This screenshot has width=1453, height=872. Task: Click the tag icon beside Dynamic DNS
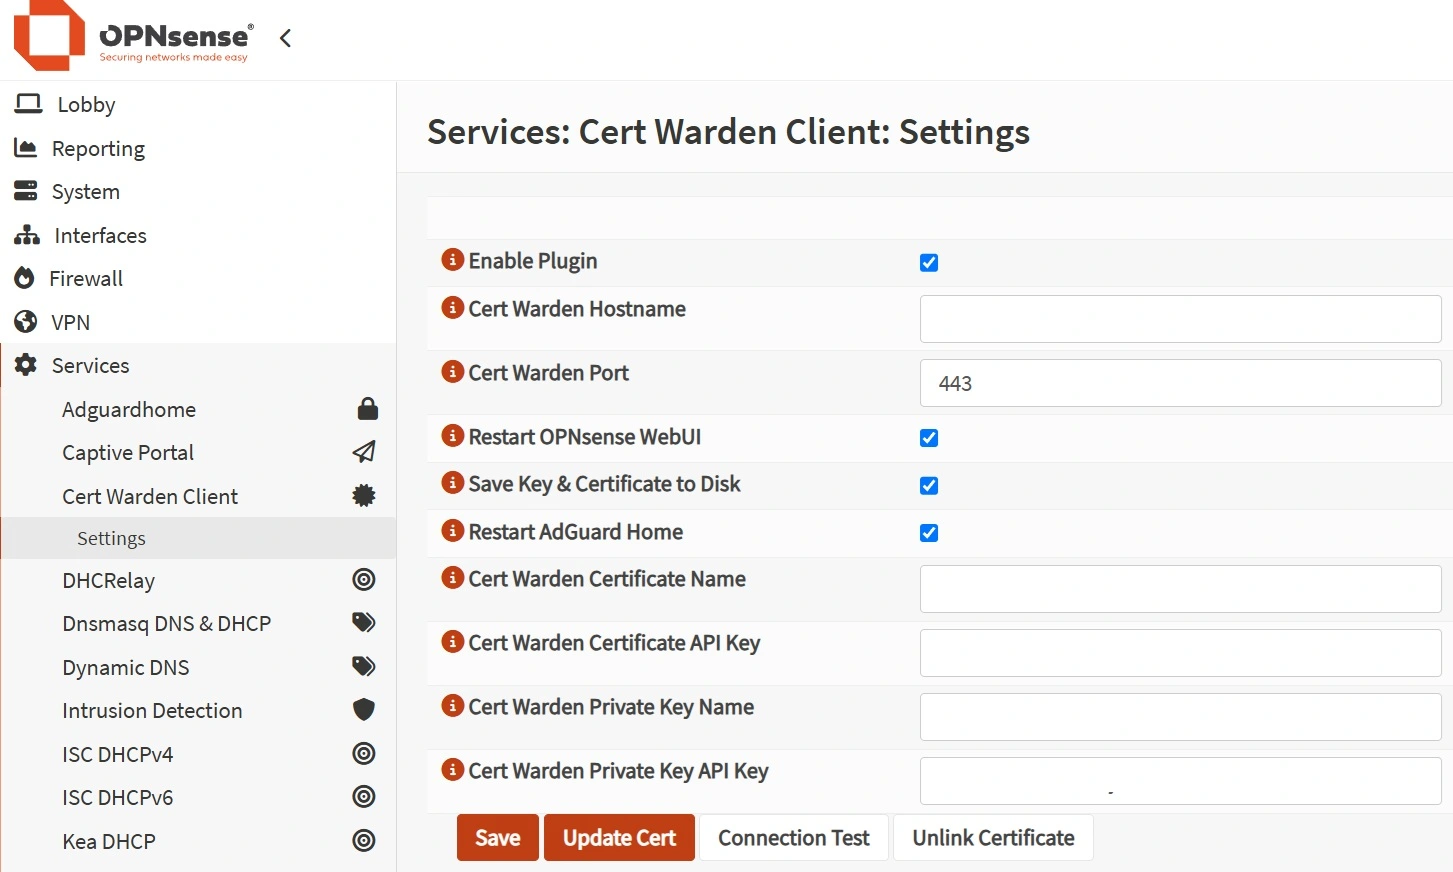tap(364, 666)
